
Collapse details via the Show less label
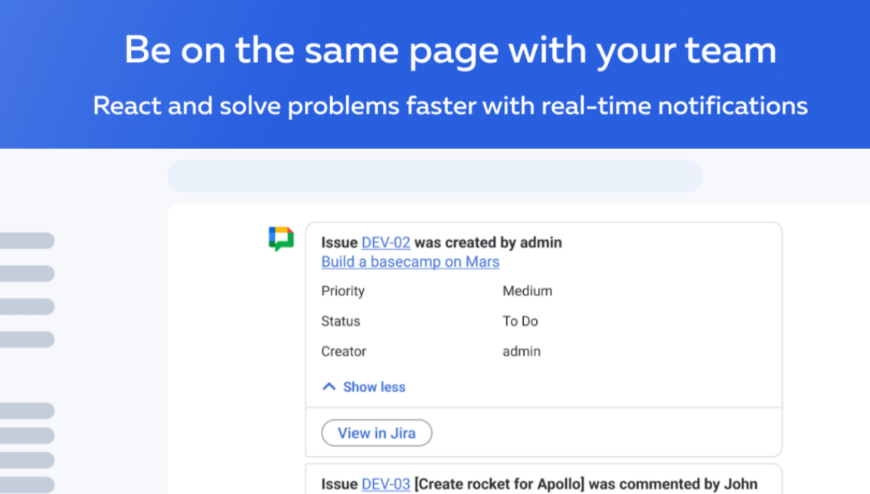pyautogui.click(x=374, y=387)
